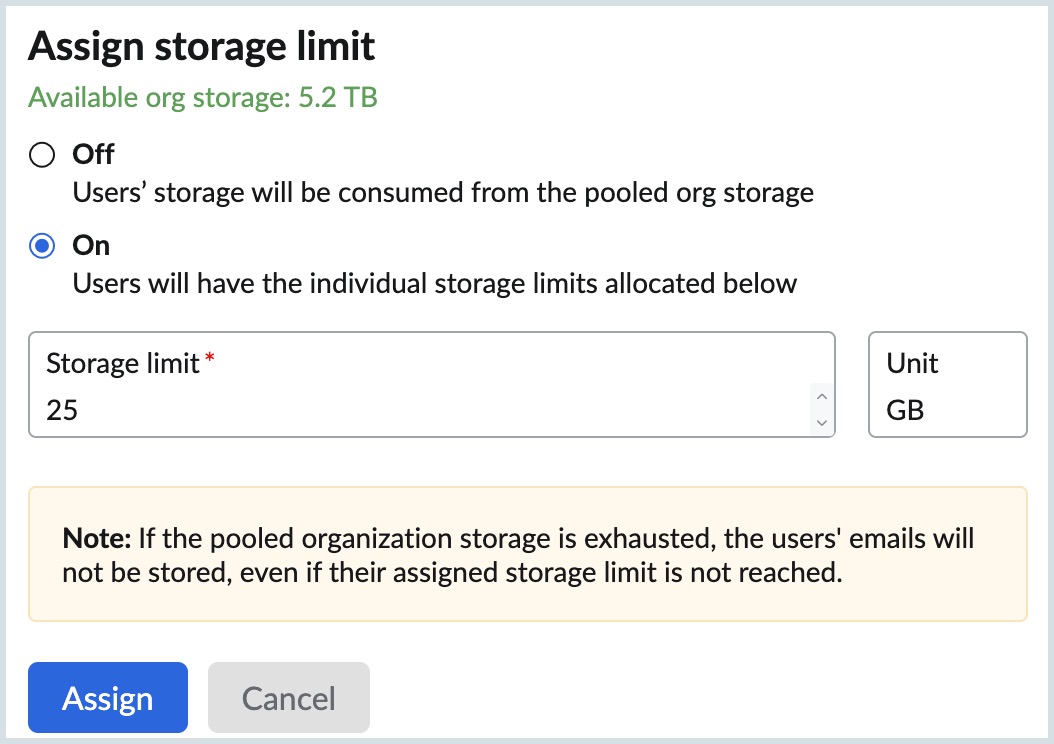The height and width of the screenshot is (744, 1054).
Task: Confirm the 25 GB storage limit
Action: [x=107, y=697]
